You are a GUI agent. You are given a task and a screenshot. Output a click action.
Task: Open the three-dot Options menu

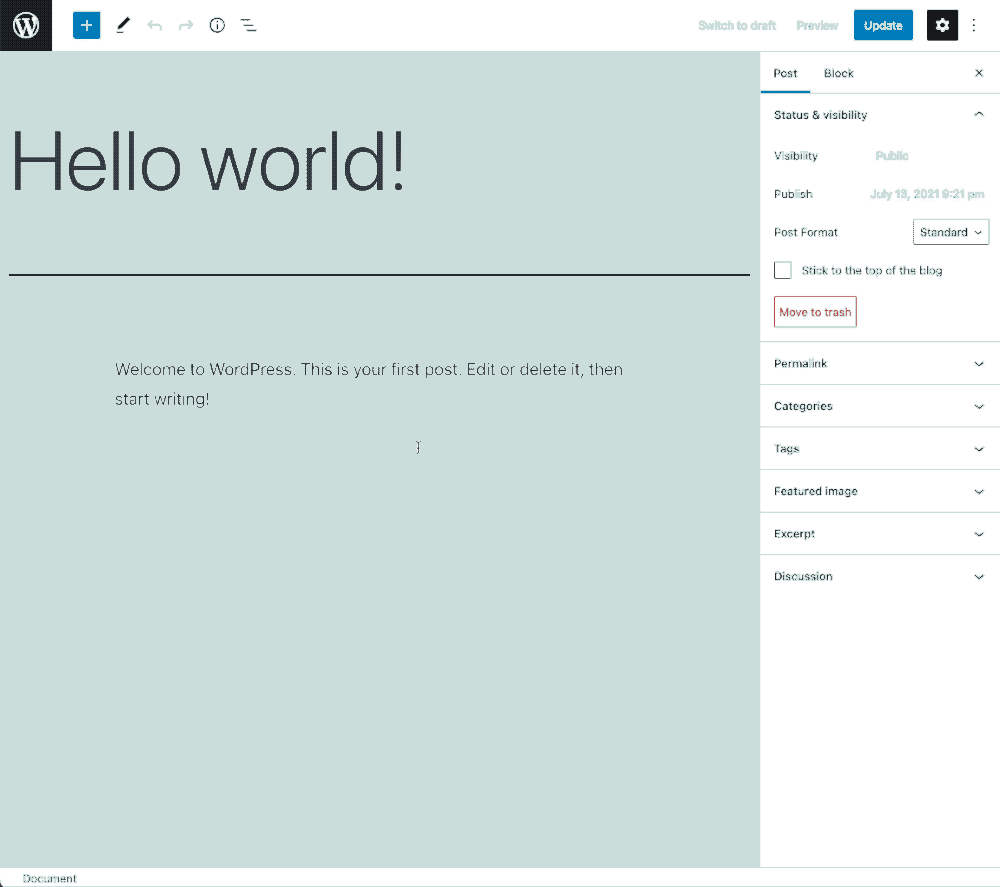975,25
